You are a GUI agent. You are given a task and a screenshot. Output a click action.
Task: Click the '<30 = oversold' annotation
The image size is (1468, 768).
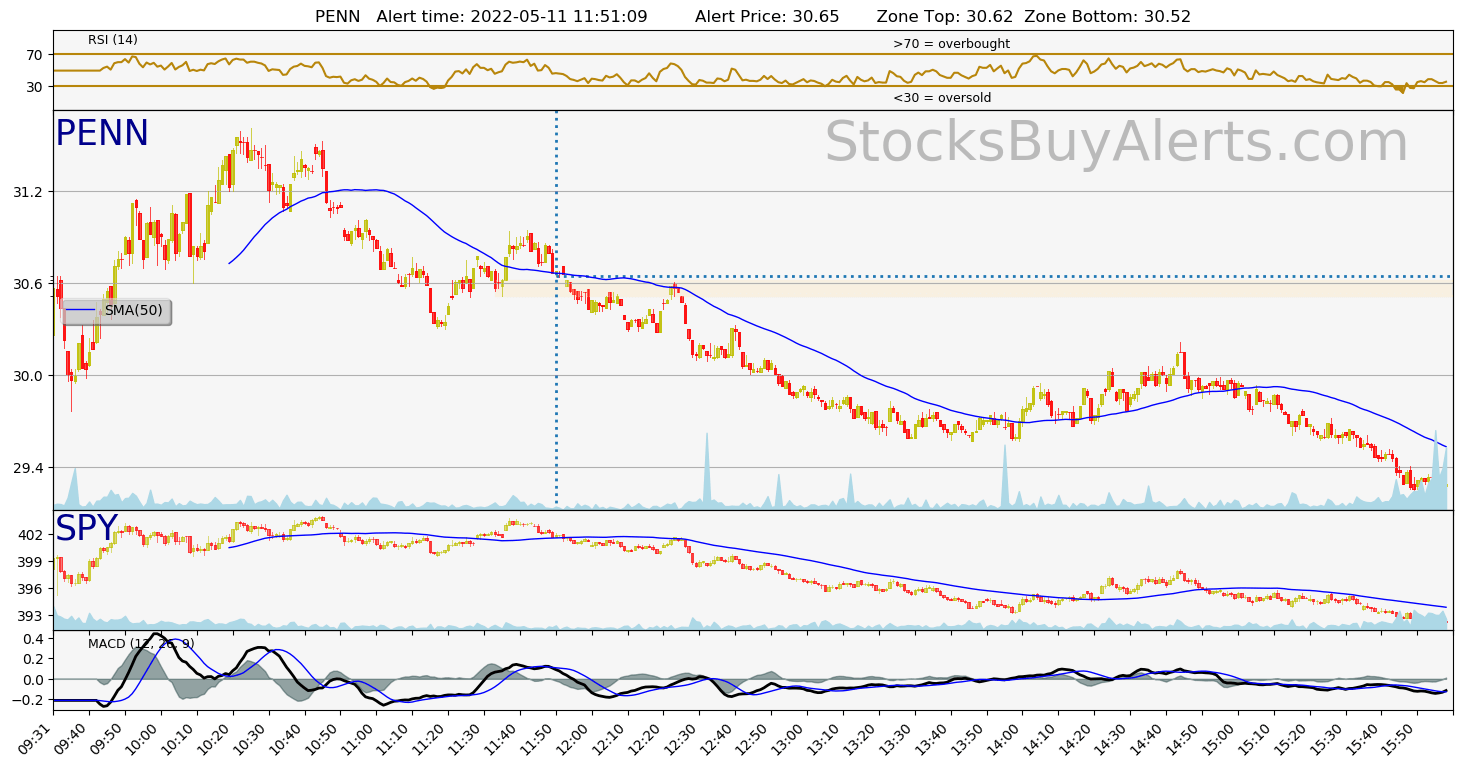pos(942,98)
